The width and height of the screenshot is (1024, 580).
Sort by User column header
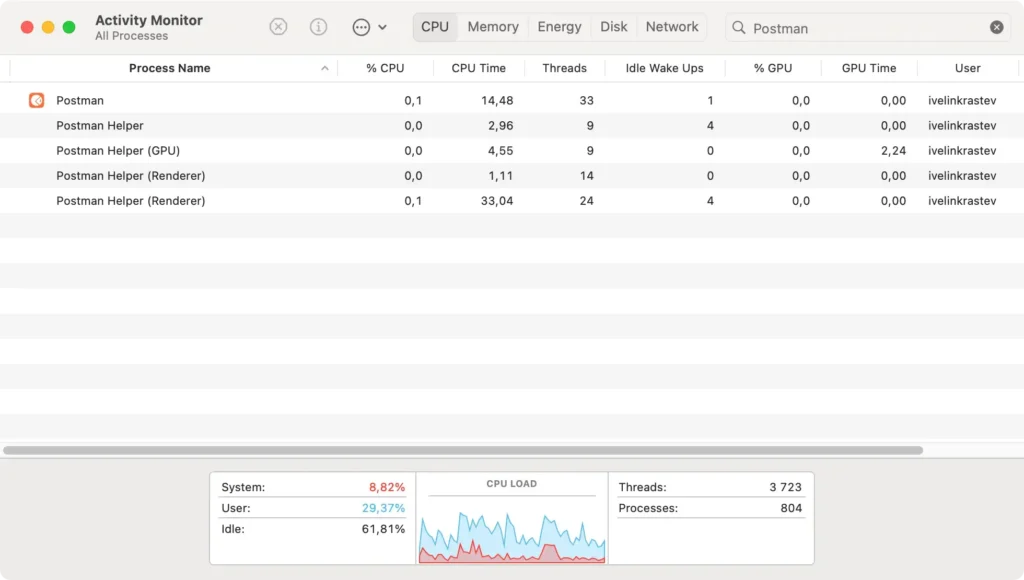pos(967,68)
